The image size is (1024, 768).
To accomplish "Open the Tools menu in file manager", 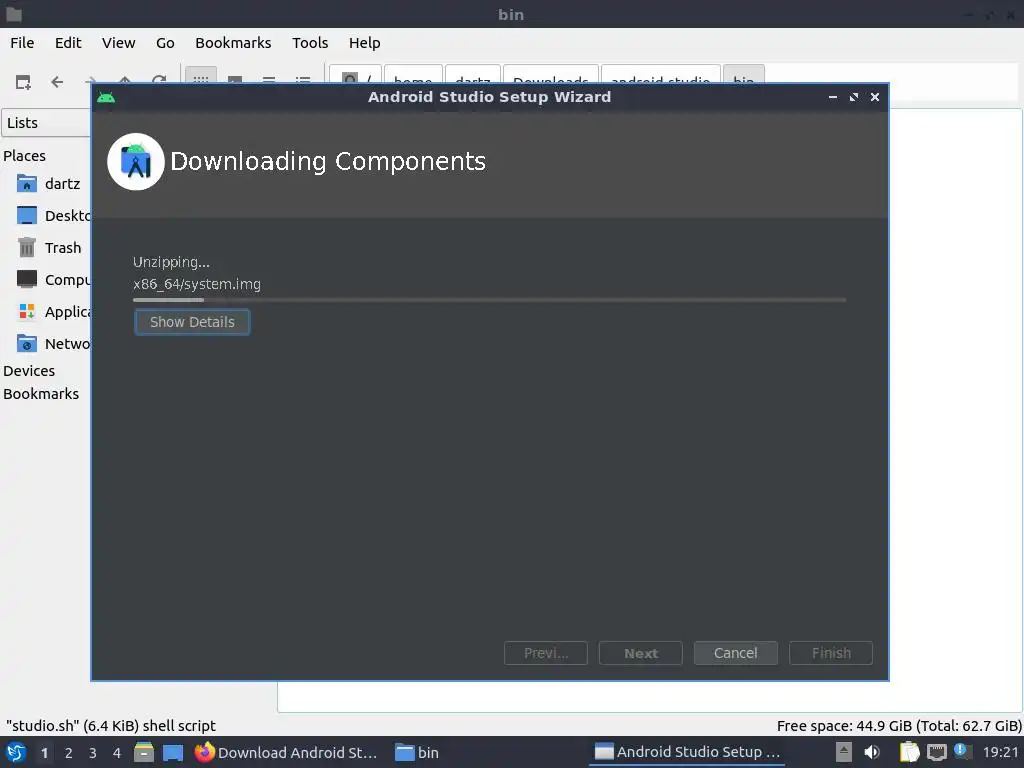I will 310,43.
